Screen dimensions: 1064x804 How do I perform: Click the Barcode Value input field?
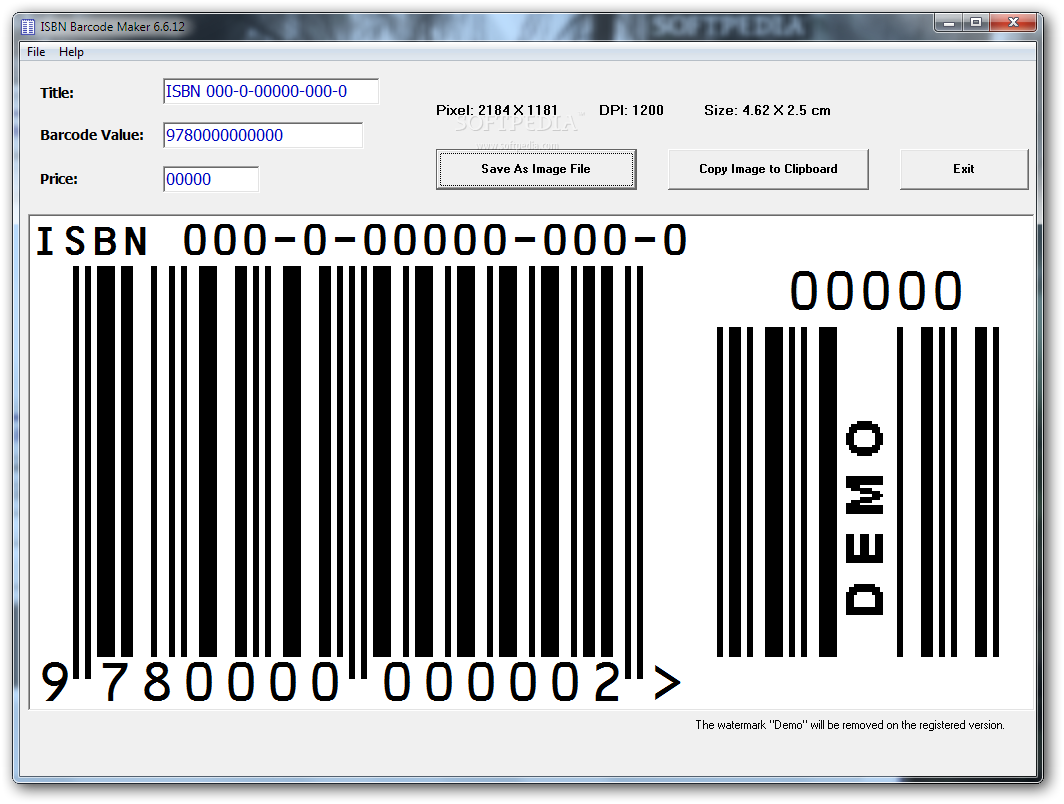click(x=263, y=135)
